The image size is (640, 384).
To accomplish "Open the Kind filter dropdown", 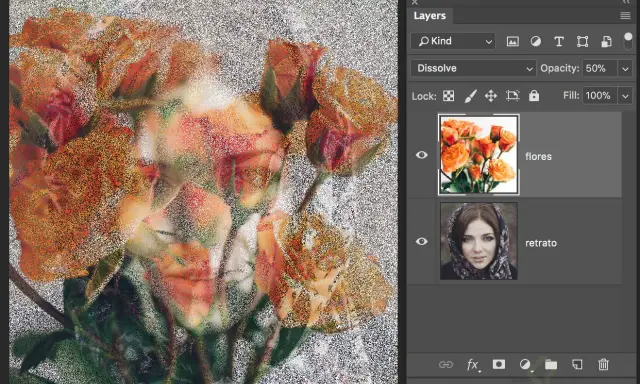I will [x=453, y=41].
